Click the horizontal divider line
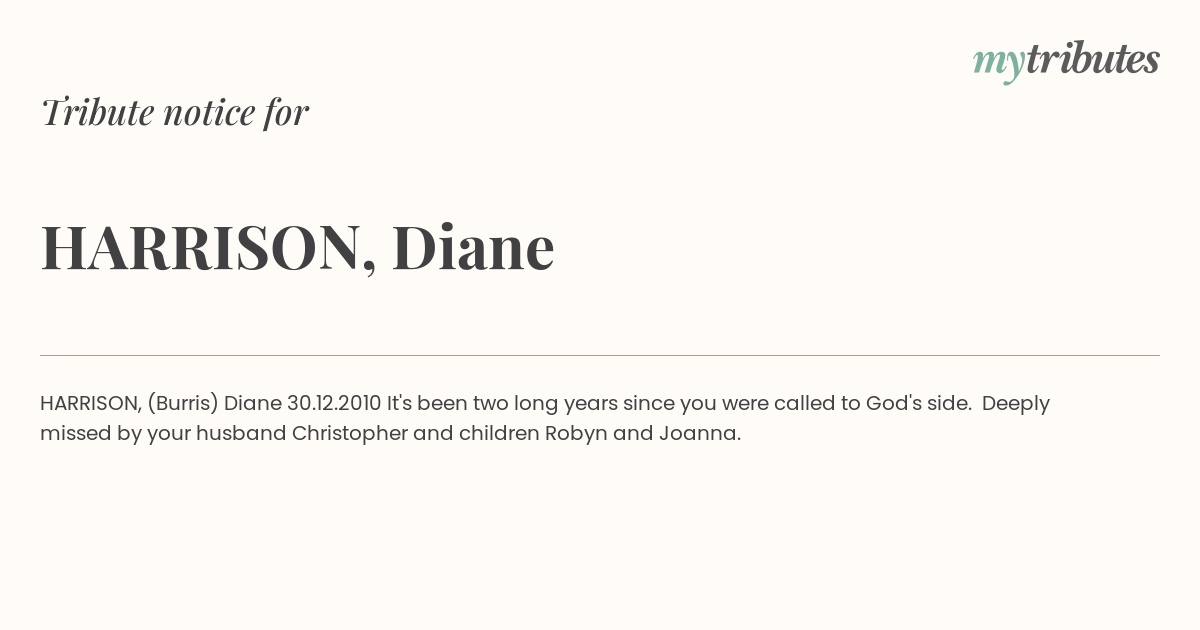The width and height of the screenshot is (1200, 630). click(600, 355)
